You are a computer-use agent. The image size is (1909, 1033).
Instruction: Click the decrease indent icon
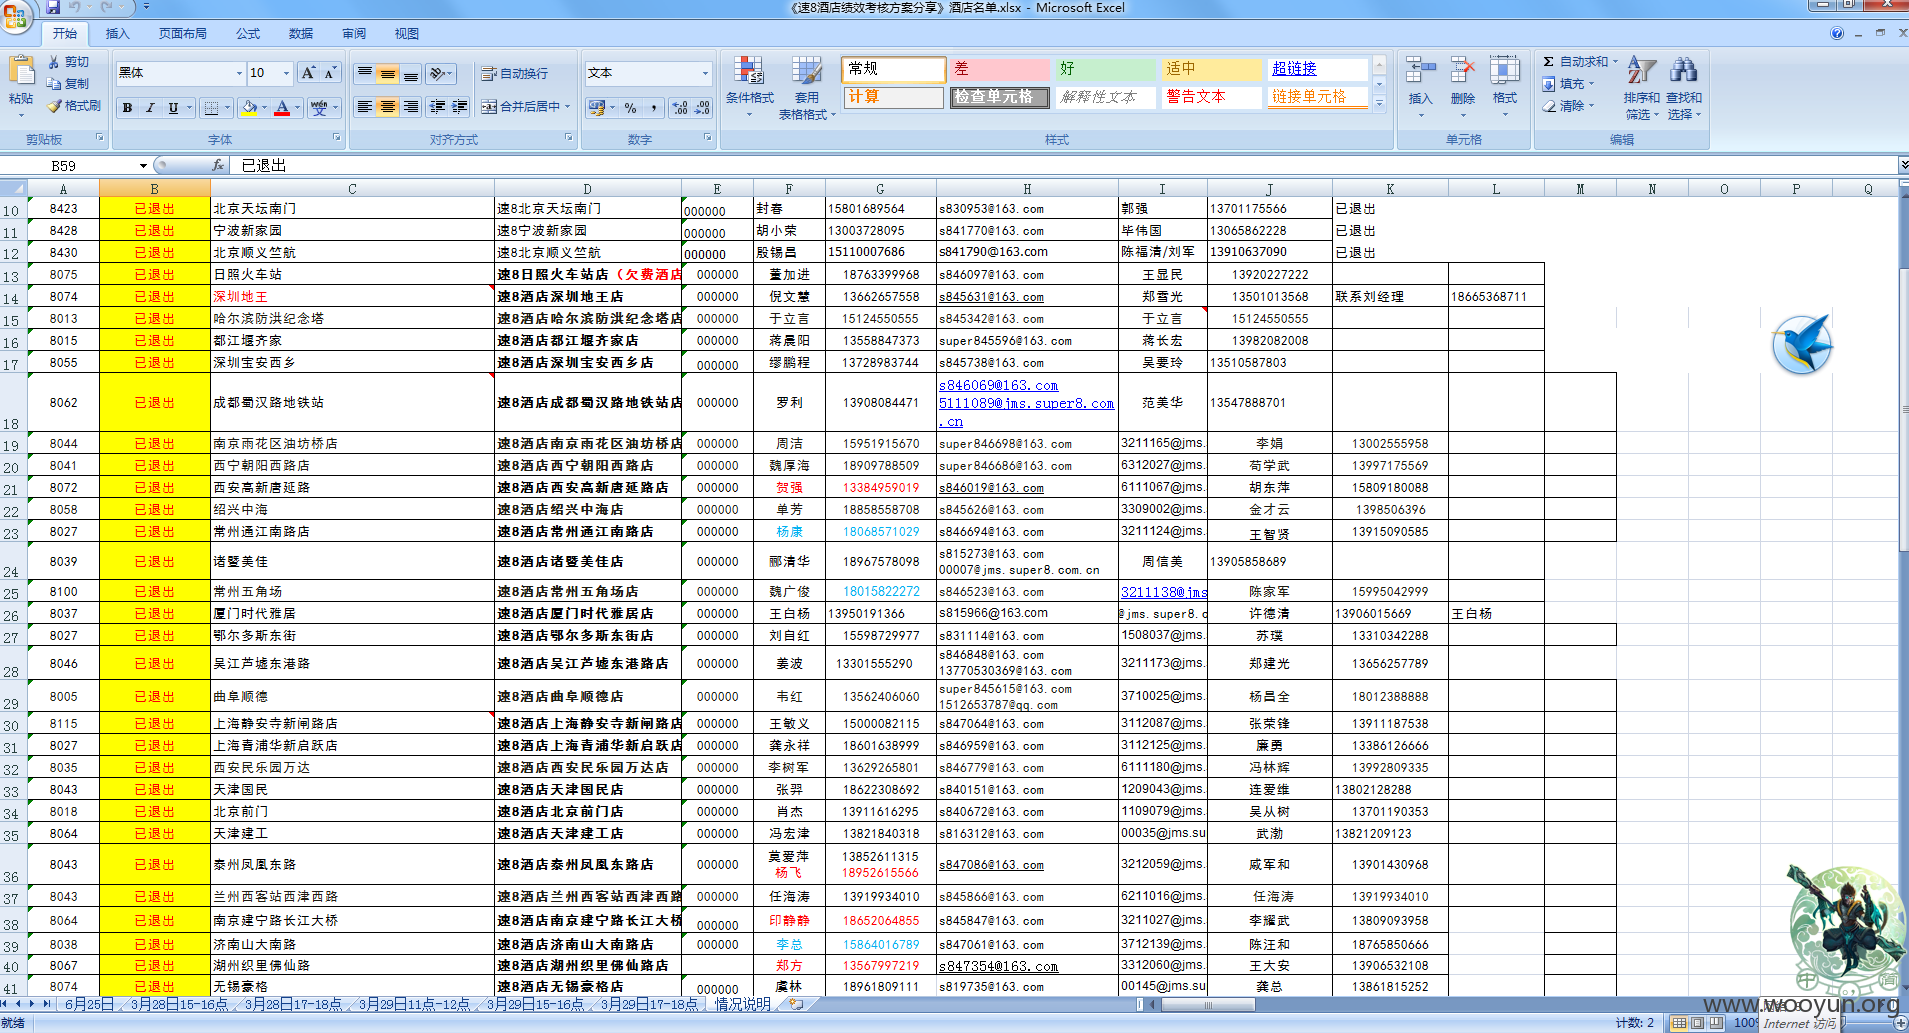click(x=437, y=107)
